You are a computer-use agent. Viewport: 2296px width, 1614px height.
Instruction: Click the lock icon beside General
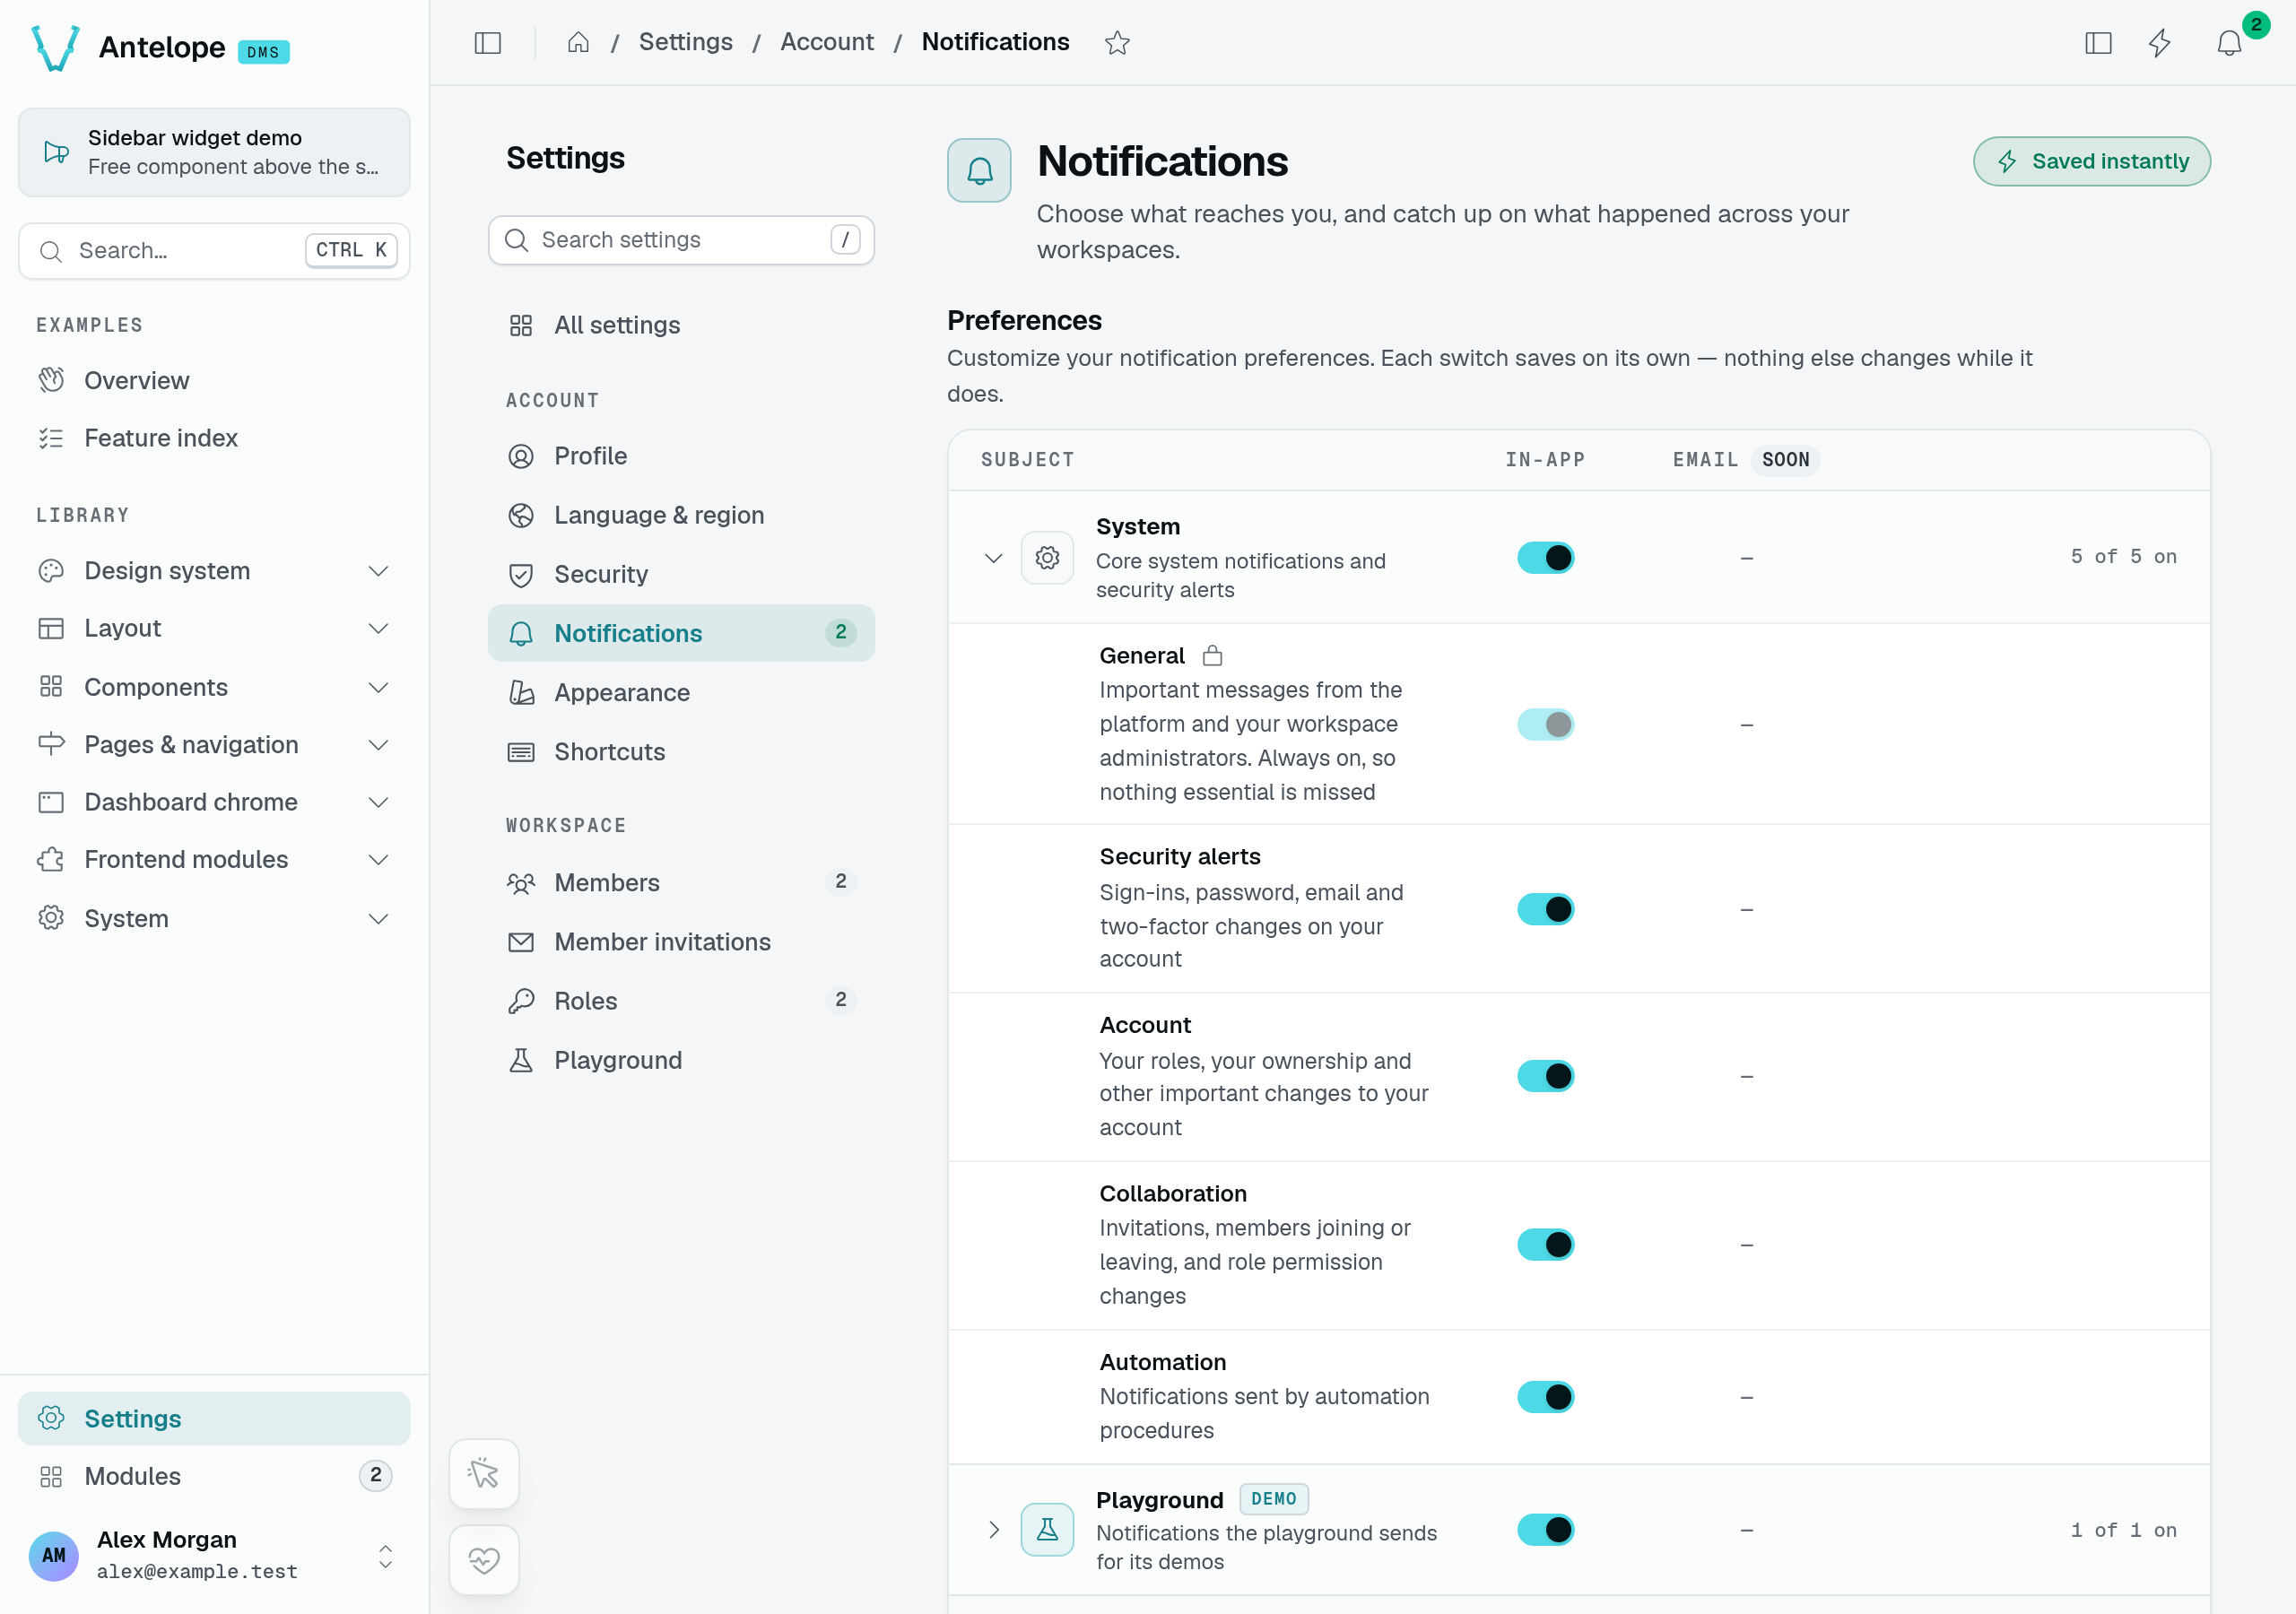(x=1212, y=656)
